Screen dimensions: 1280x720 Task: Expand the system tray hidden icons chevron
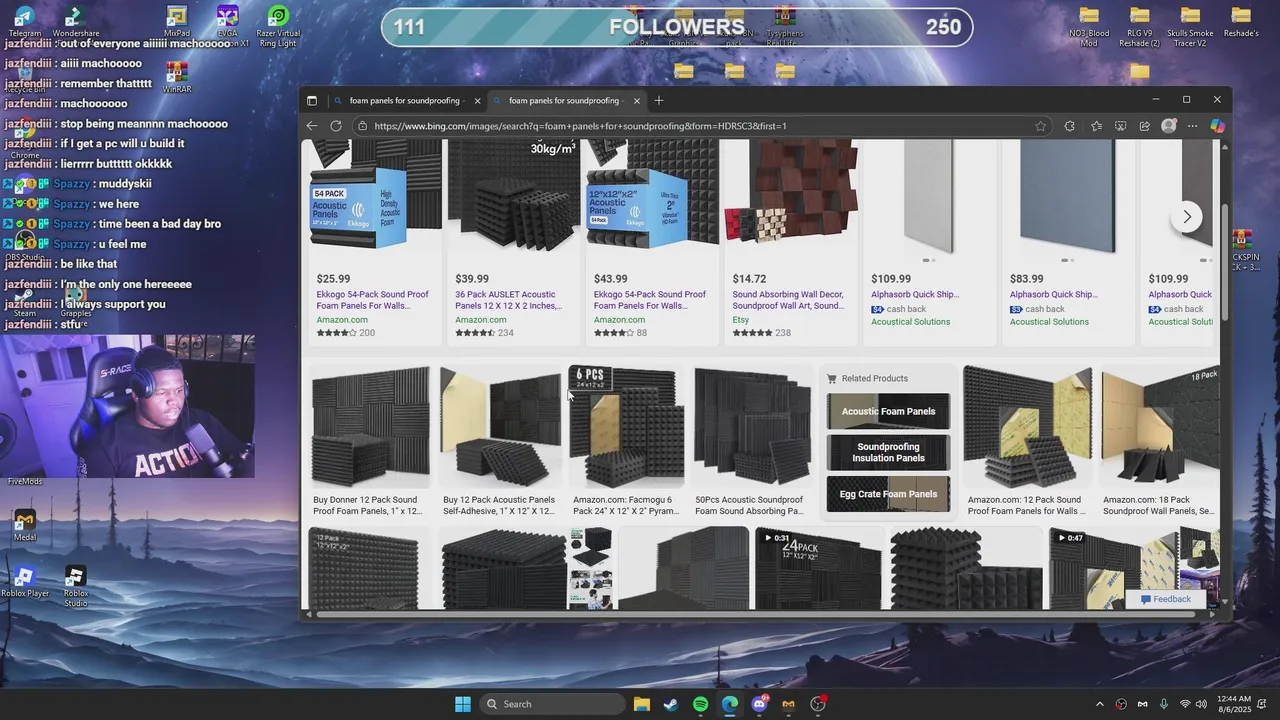tap(1100, 704)
